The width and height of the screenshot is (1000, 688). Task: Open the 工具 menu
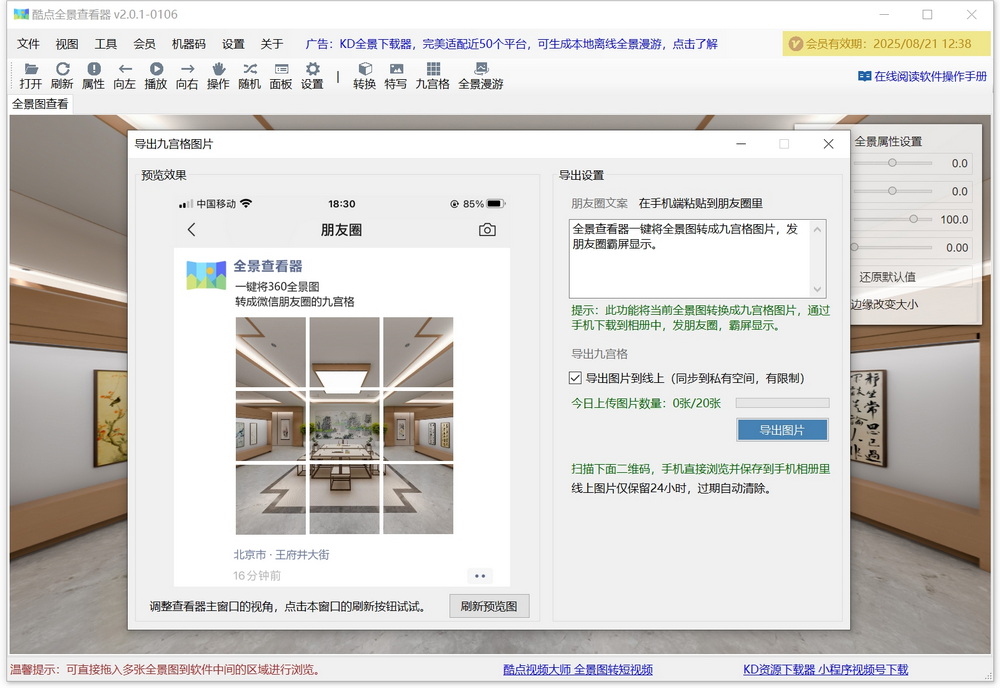[x=106, y=44]
